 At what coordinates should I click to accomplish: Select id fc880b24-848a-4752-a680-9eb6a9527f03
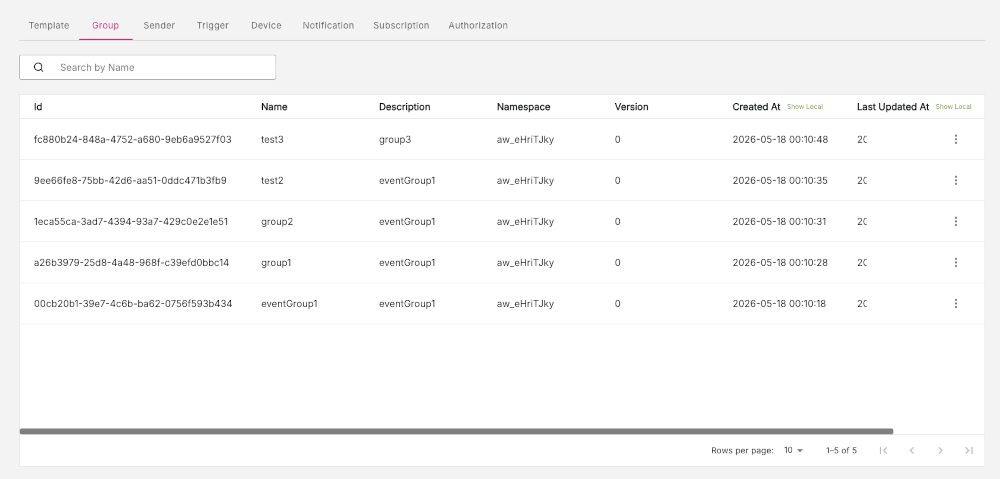[133, 139]
